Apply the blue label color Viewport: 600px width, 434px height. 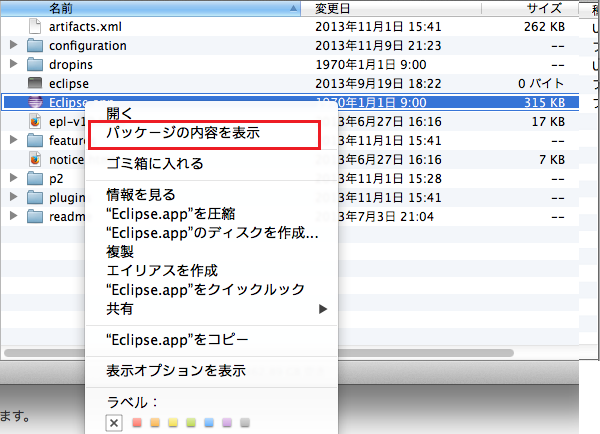coord(209,423)
